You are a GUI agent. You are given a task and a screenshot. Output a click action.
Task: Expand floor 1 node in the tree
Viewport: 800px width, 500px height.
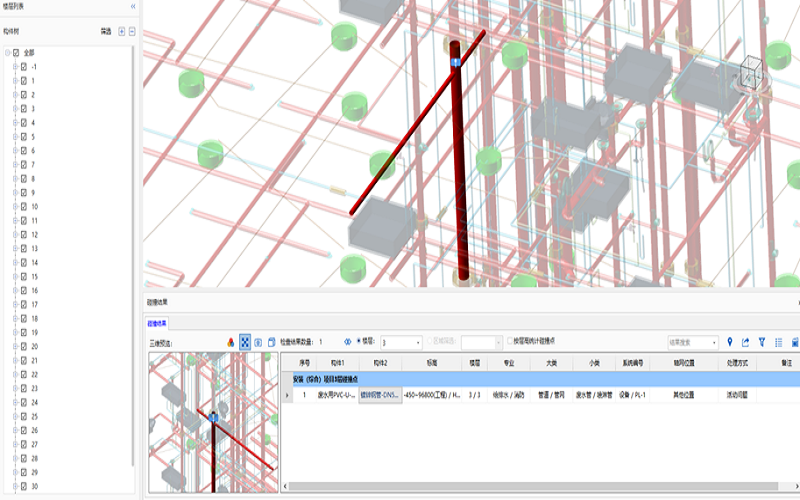tap(15, 81)
